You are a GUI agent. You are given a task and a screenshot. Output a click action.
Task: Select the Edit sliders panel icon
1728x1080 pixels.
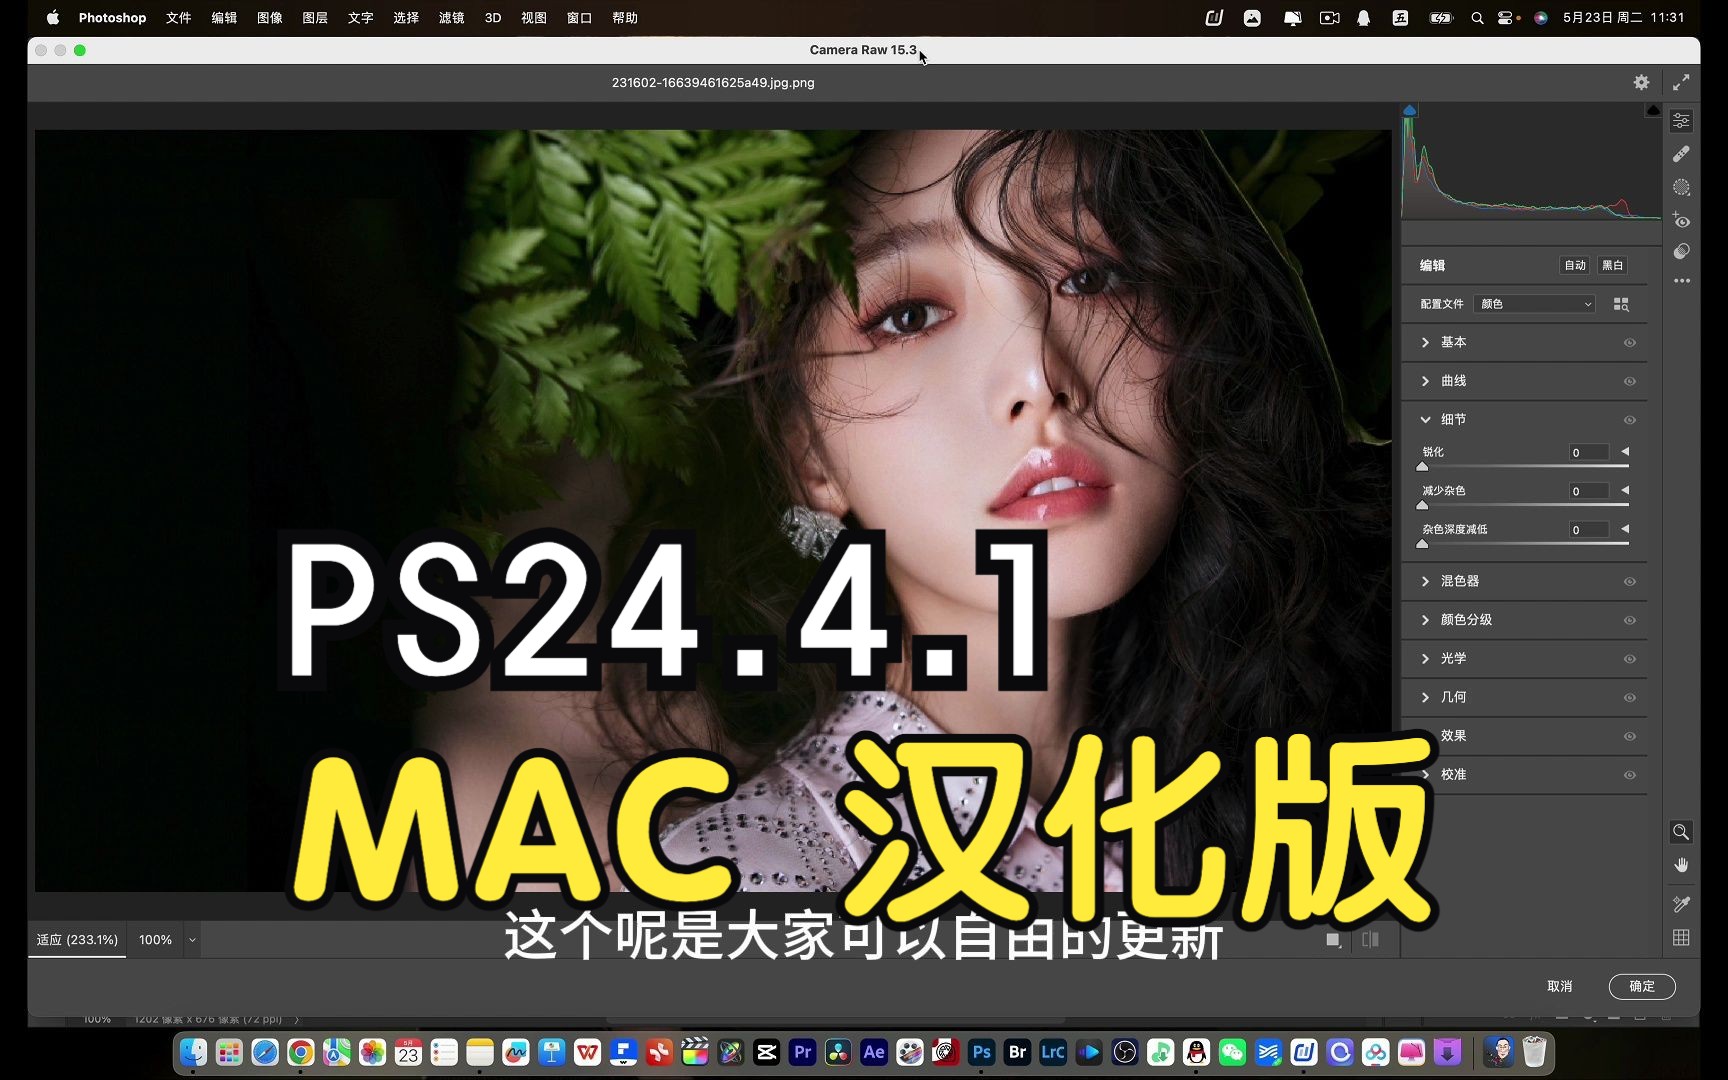1682,121
